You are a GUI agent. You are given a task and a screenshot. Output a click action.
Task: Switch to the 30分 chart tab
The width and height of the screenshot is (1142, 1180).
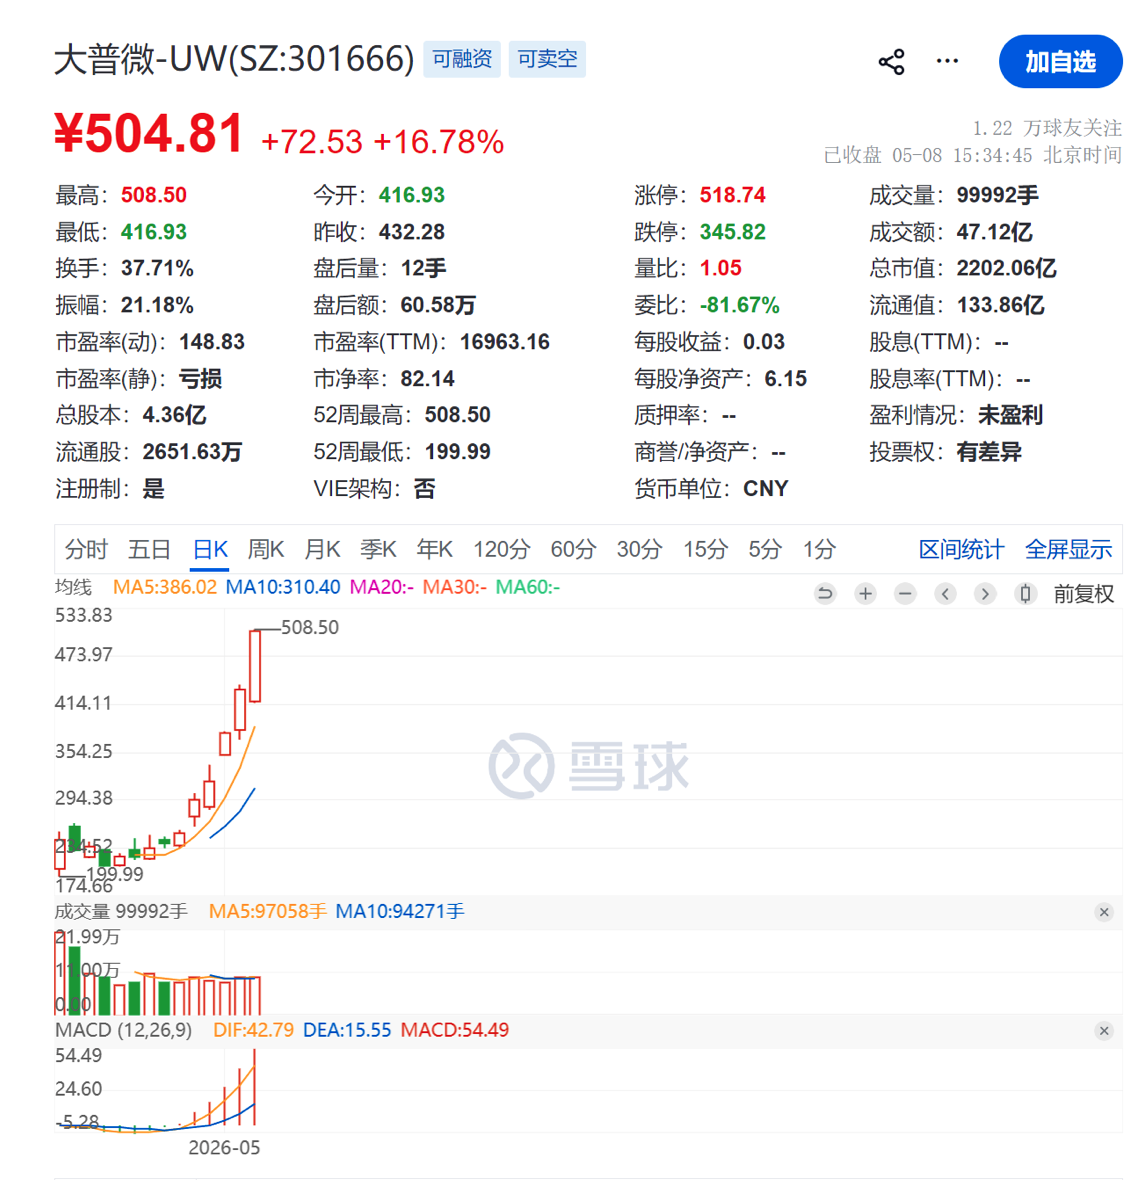click(x=639, y=549)
